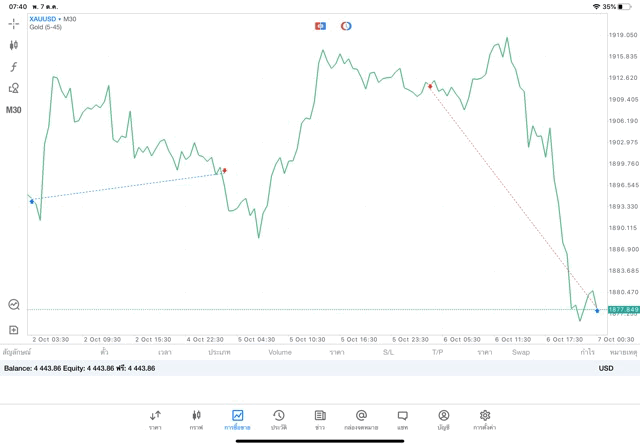640x447 pixels.
Task: Open the chart type candlestick icon
Action: click(14, 45)
